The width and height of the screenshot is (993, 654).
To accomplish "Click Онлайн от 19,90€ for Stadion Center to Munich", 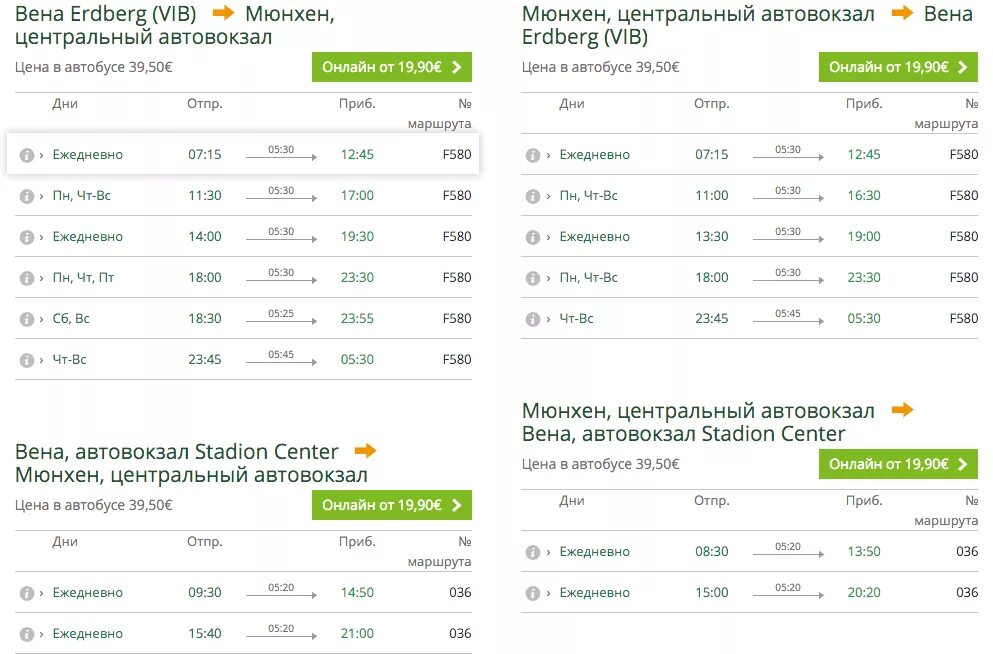I will click(x=391, y=505).
